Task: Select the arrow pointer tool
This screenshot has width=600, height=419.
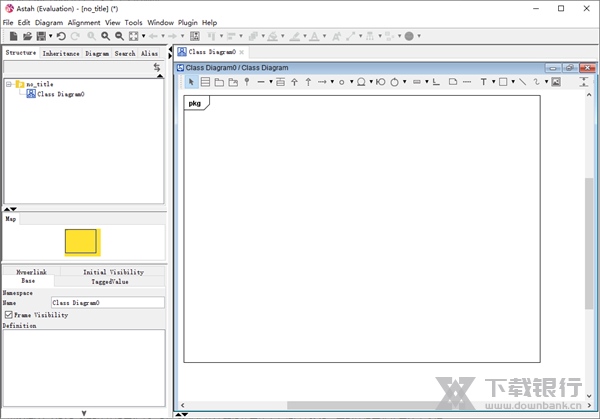Action: pyautogui.click(x=191, y=82)
